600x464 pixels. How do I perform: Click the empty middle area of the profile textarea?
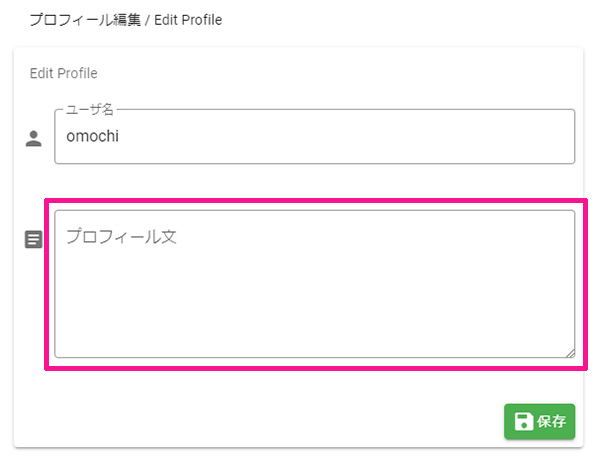point(315,295)
